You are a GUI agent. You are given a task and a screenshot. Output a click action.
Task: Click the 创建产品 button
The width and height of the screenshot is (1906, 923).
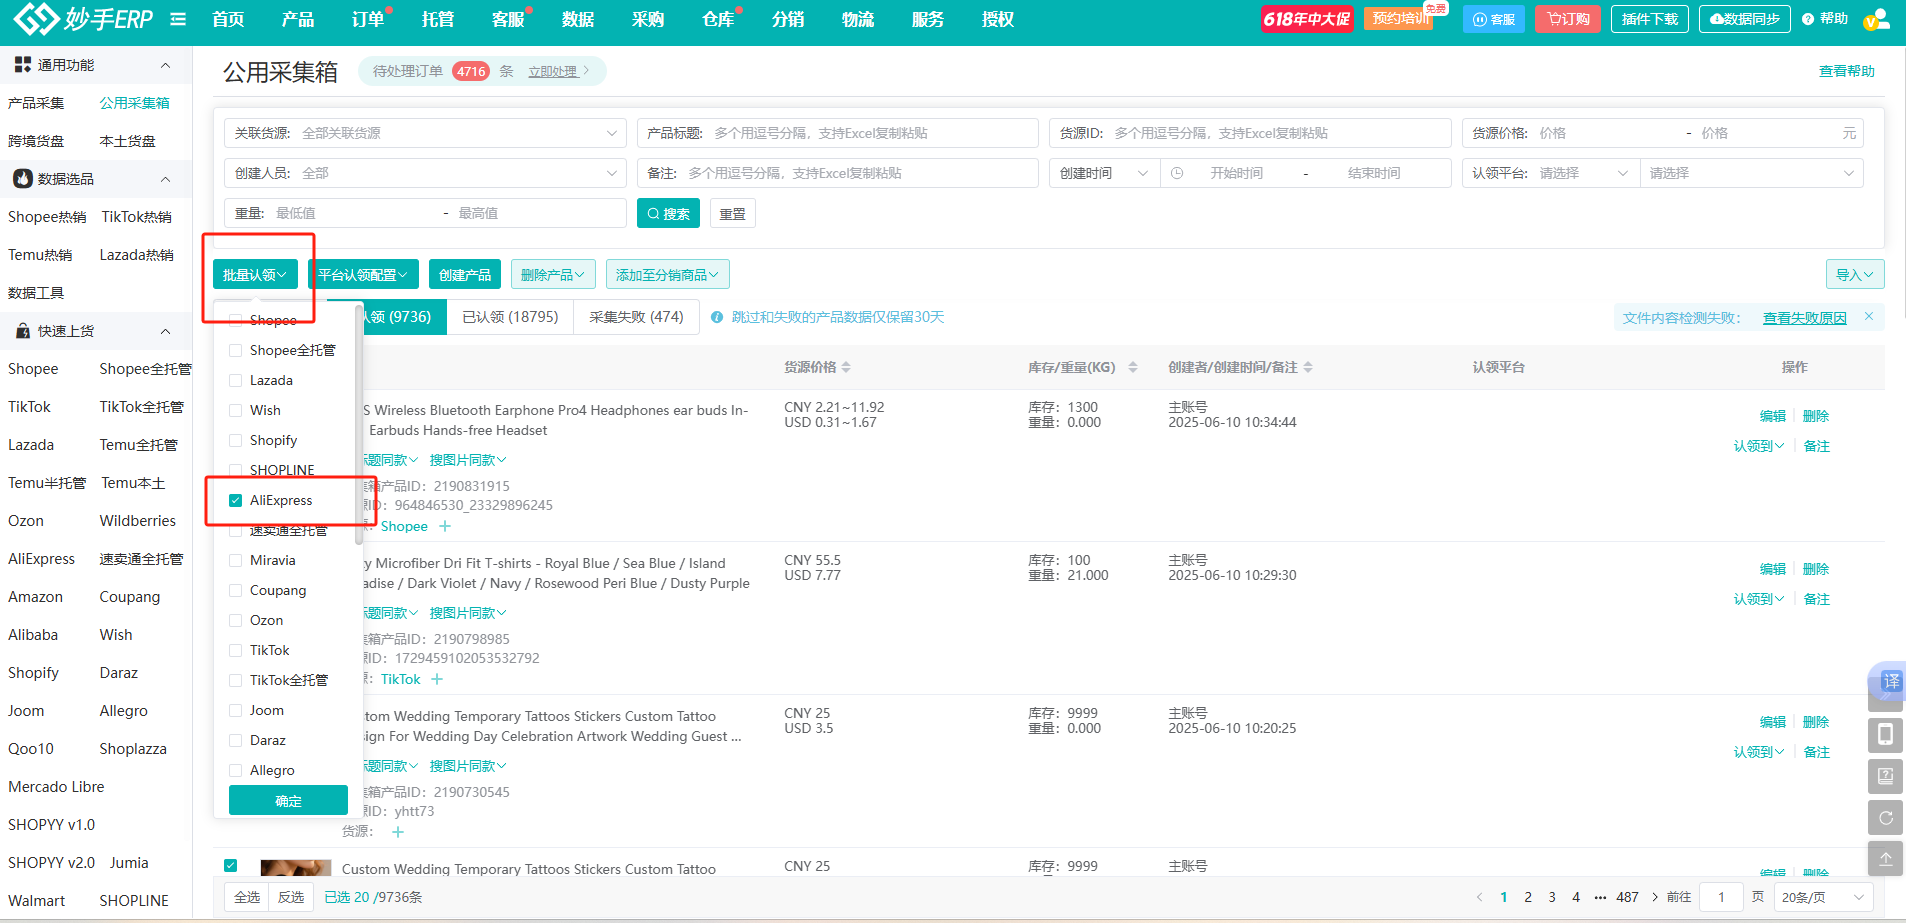(x=465, y=275)
